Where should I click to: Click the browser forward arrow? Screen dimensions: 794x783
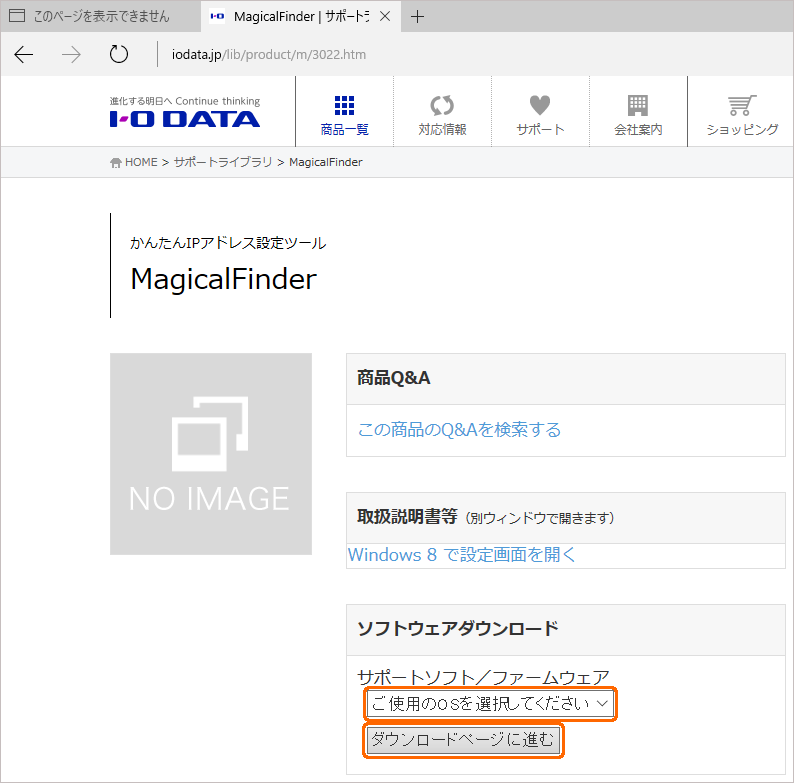(71, 54)
